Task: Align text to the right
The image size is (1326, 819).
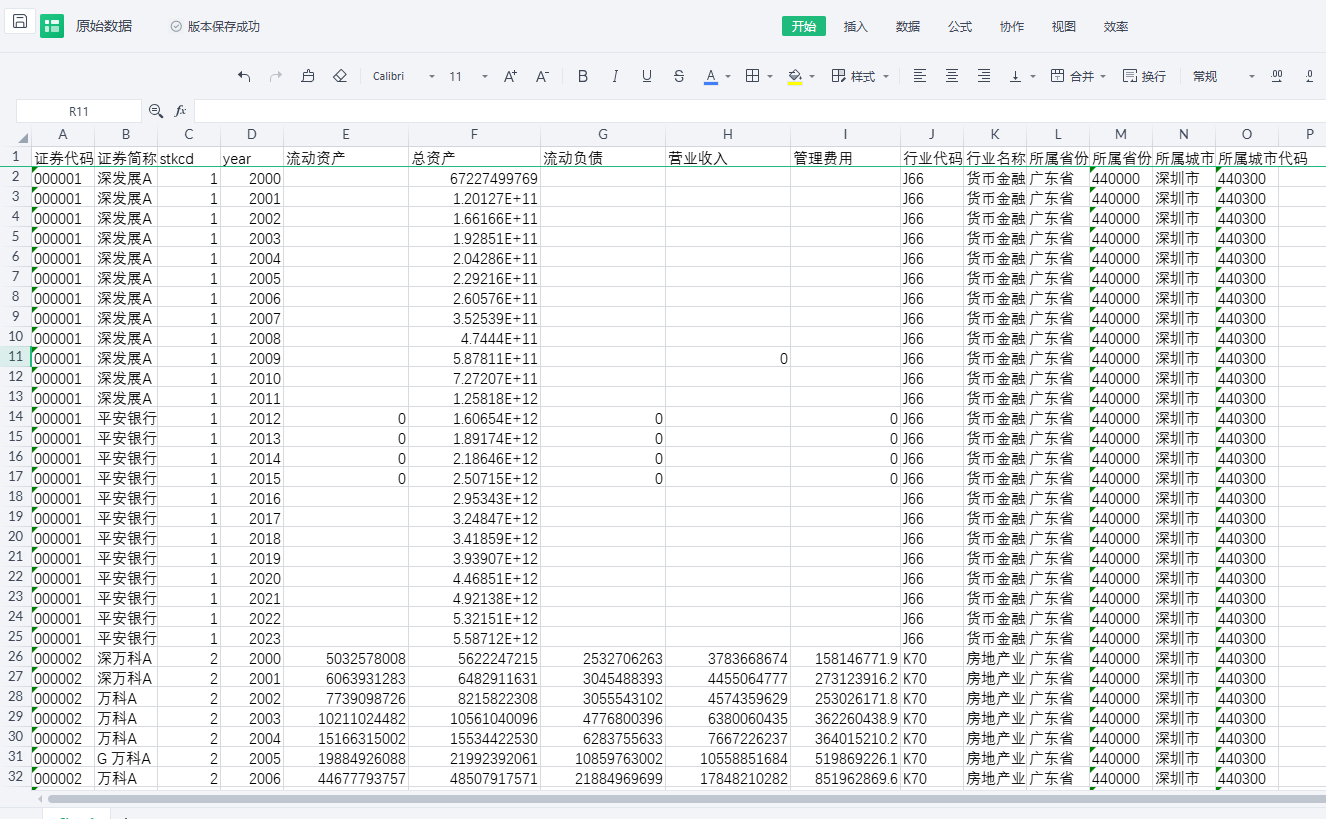Action: [x=984, y=76]
